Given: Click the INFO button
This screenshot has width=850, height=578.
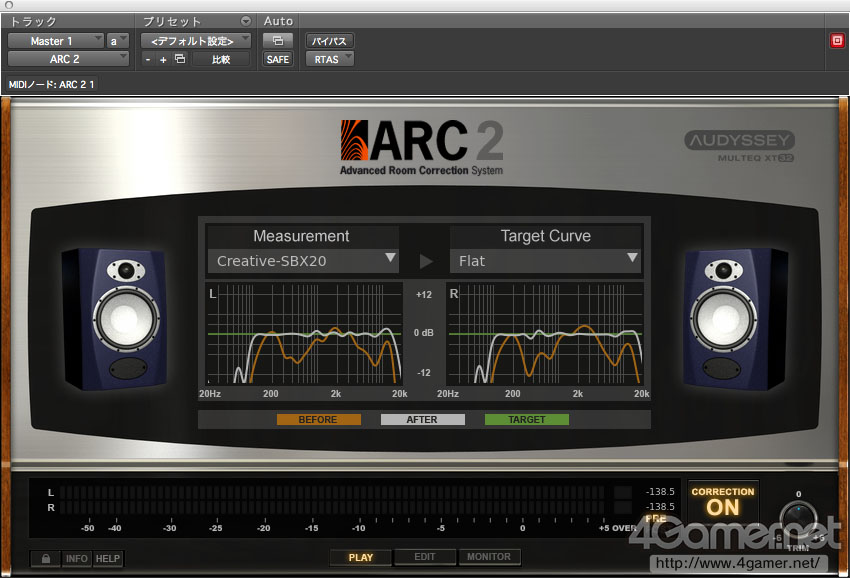Looking at the screenshot, I should point(76,558).
